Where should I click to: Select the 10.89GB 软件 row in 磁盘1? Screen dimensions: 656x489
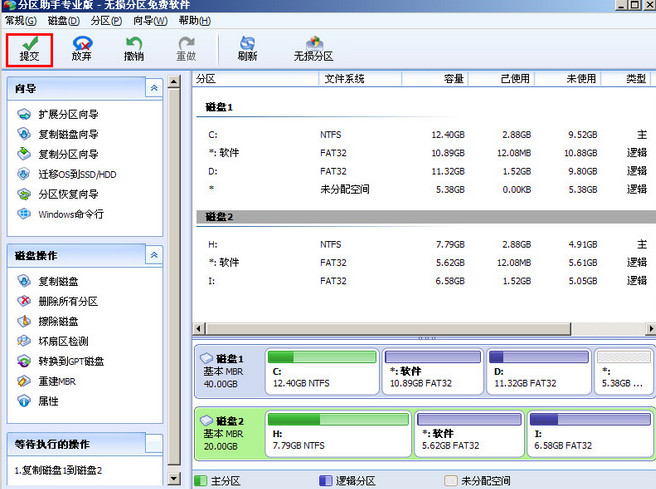tap(426, 153)
